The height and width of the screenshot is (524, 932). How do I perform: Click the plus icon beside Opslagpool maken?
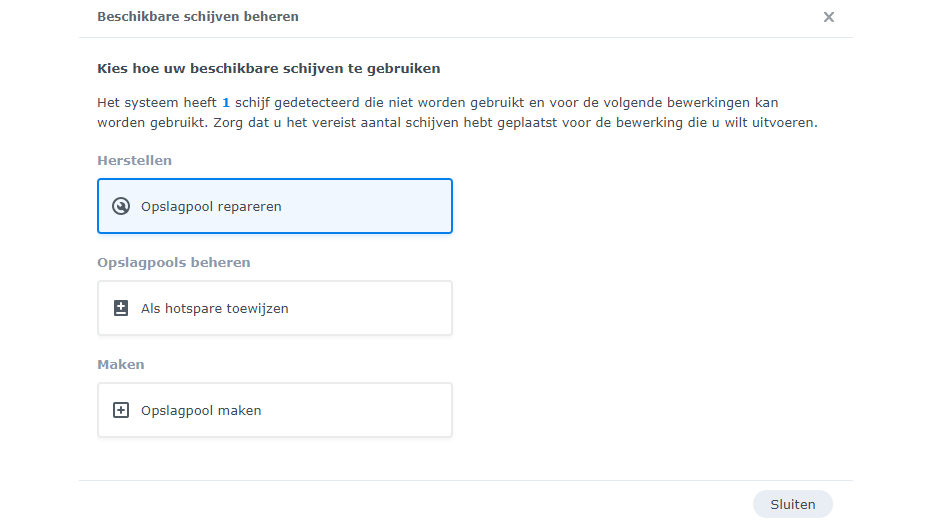tap(121, 411)
